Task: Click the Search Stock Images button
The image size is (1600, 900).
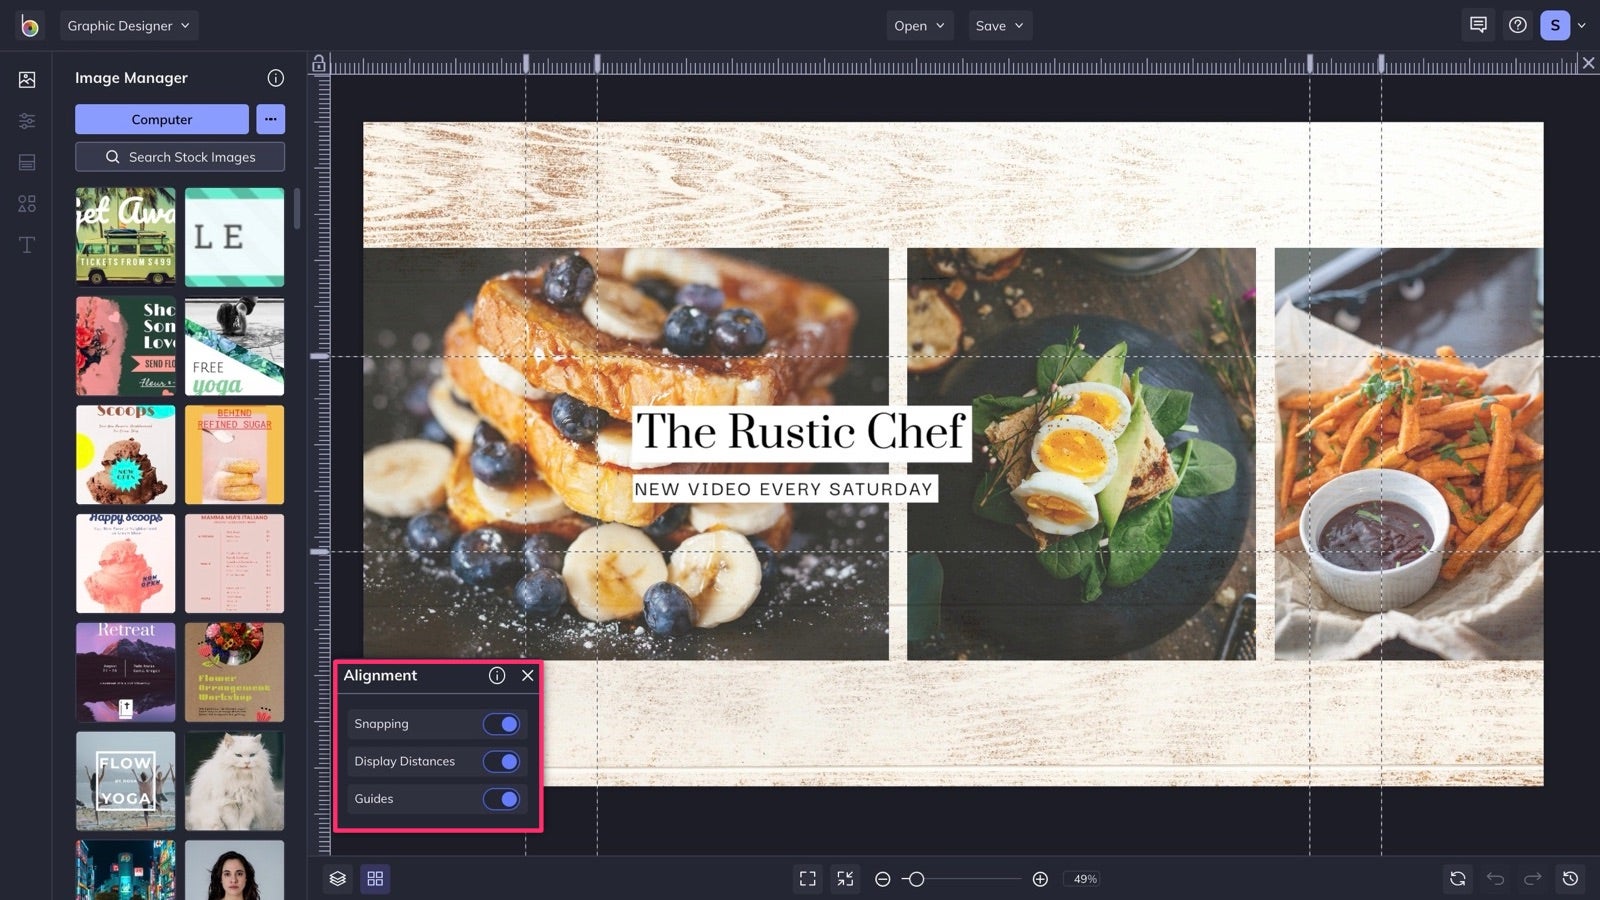Action: pyautogui.click(x=180, y=156)
